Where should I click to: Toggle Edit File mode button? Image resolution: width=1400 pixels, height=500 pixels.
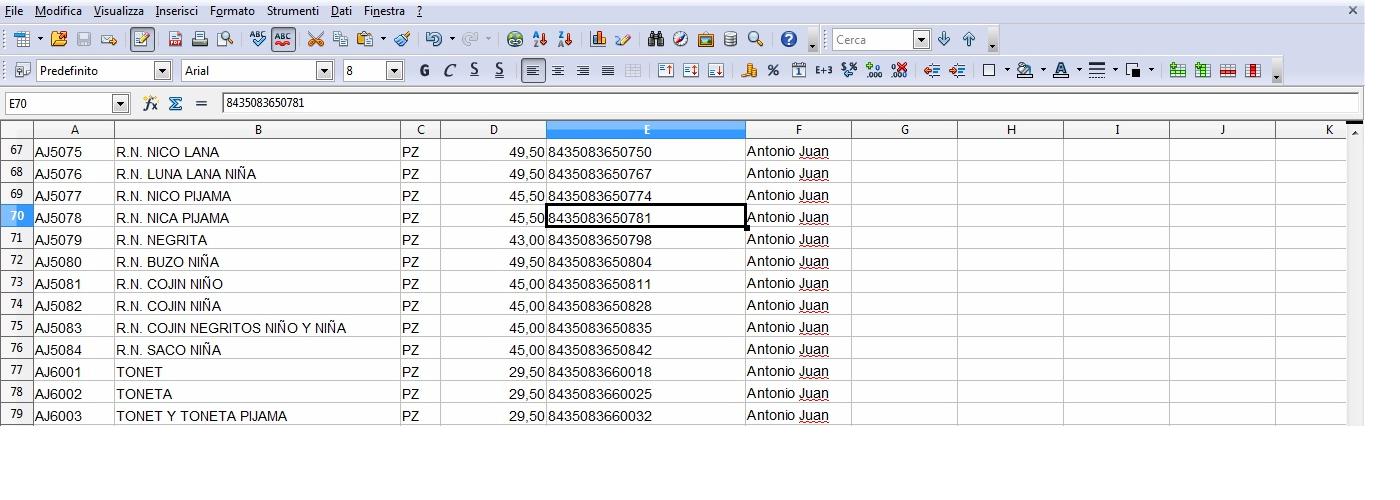coord(142,39)
